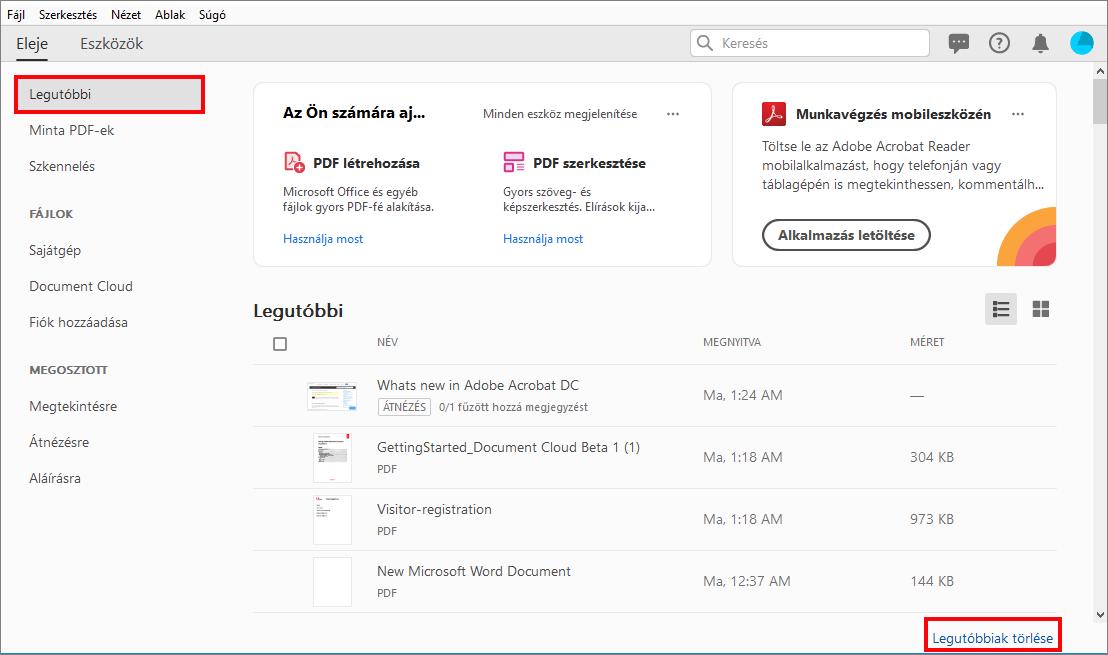Open the chat messages icon
1108x655 pixels.
(959, 43)
